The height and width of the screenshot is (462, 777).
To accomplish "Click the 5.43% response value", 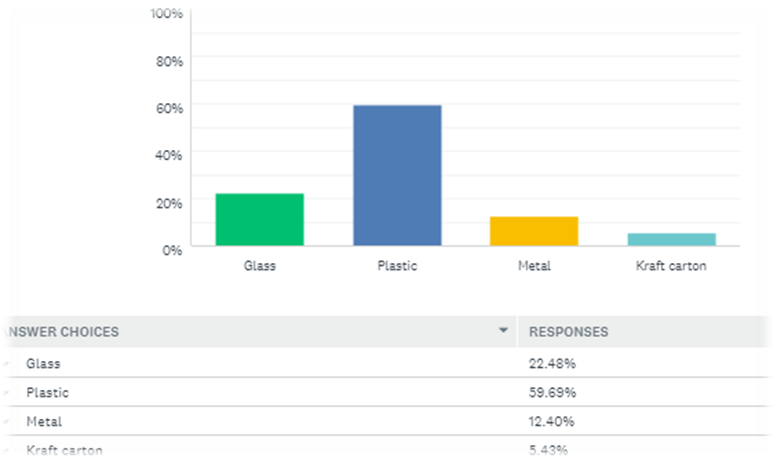I will (549, 450).
